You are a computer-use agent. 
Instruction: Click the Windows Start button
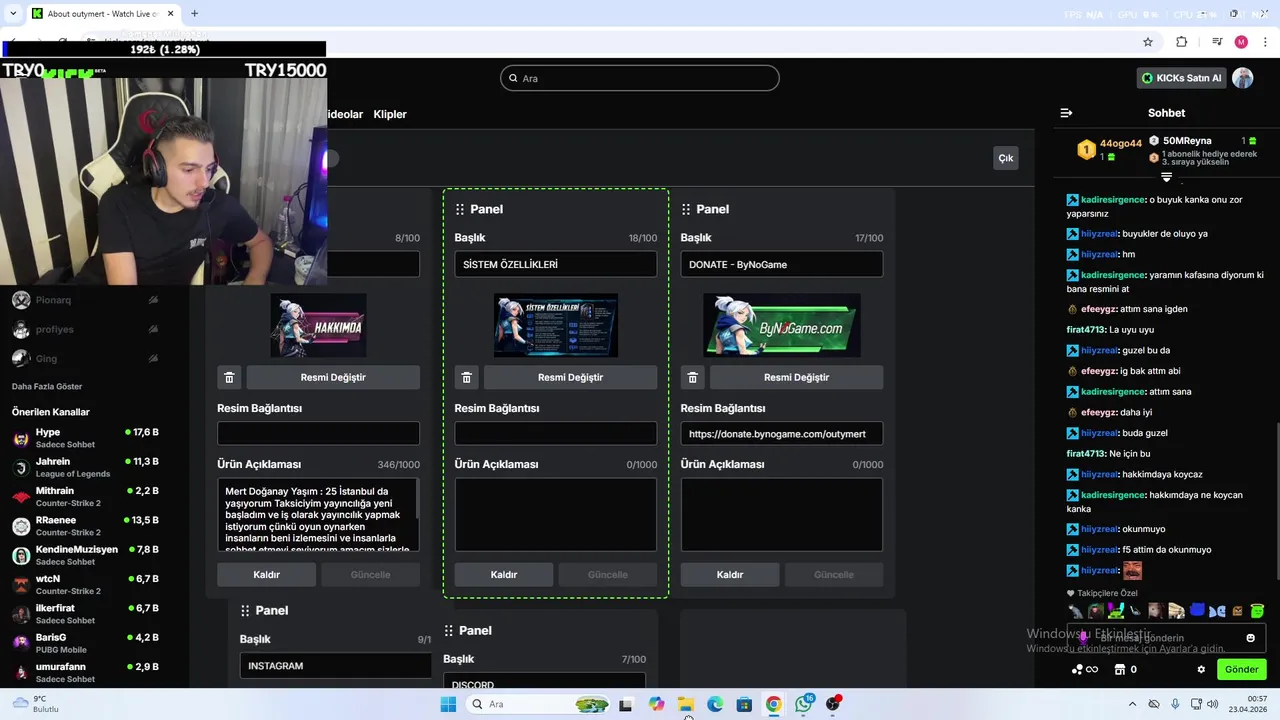pos(448,704)
